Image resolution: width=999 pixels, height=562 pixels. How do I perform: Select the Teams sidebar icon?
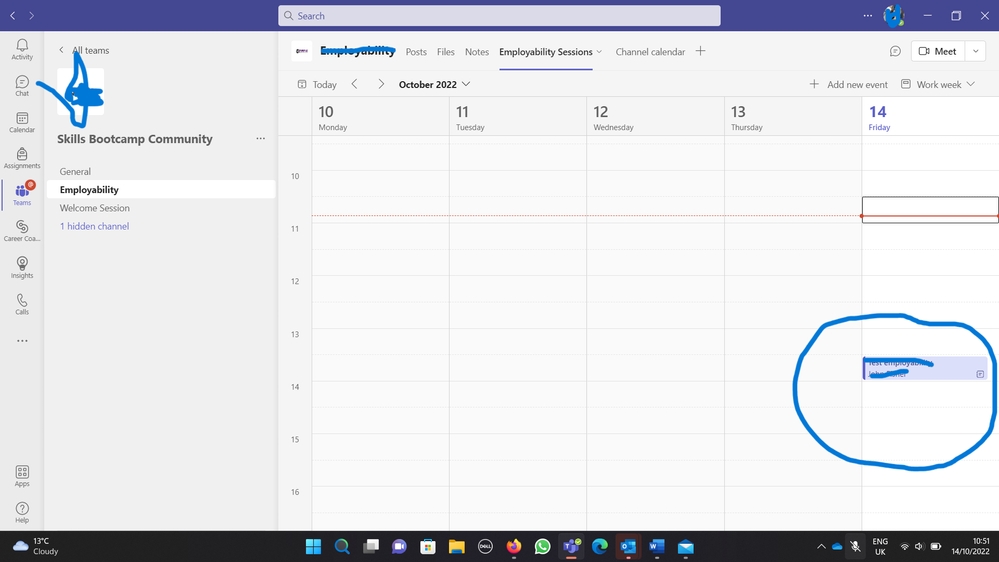[22, 194]
